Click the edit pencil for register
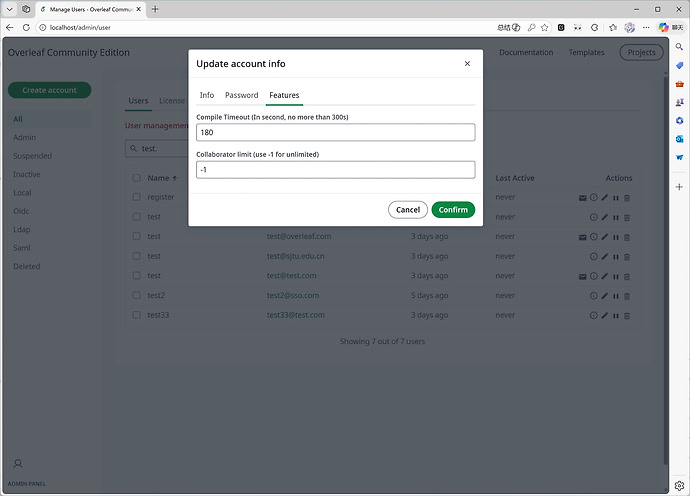 [x=605, y=198]
